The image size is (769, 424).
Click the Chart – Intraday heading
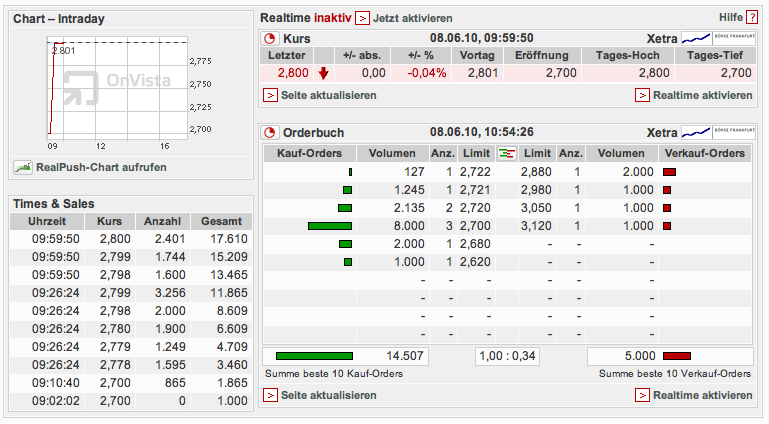coord(59,19)
